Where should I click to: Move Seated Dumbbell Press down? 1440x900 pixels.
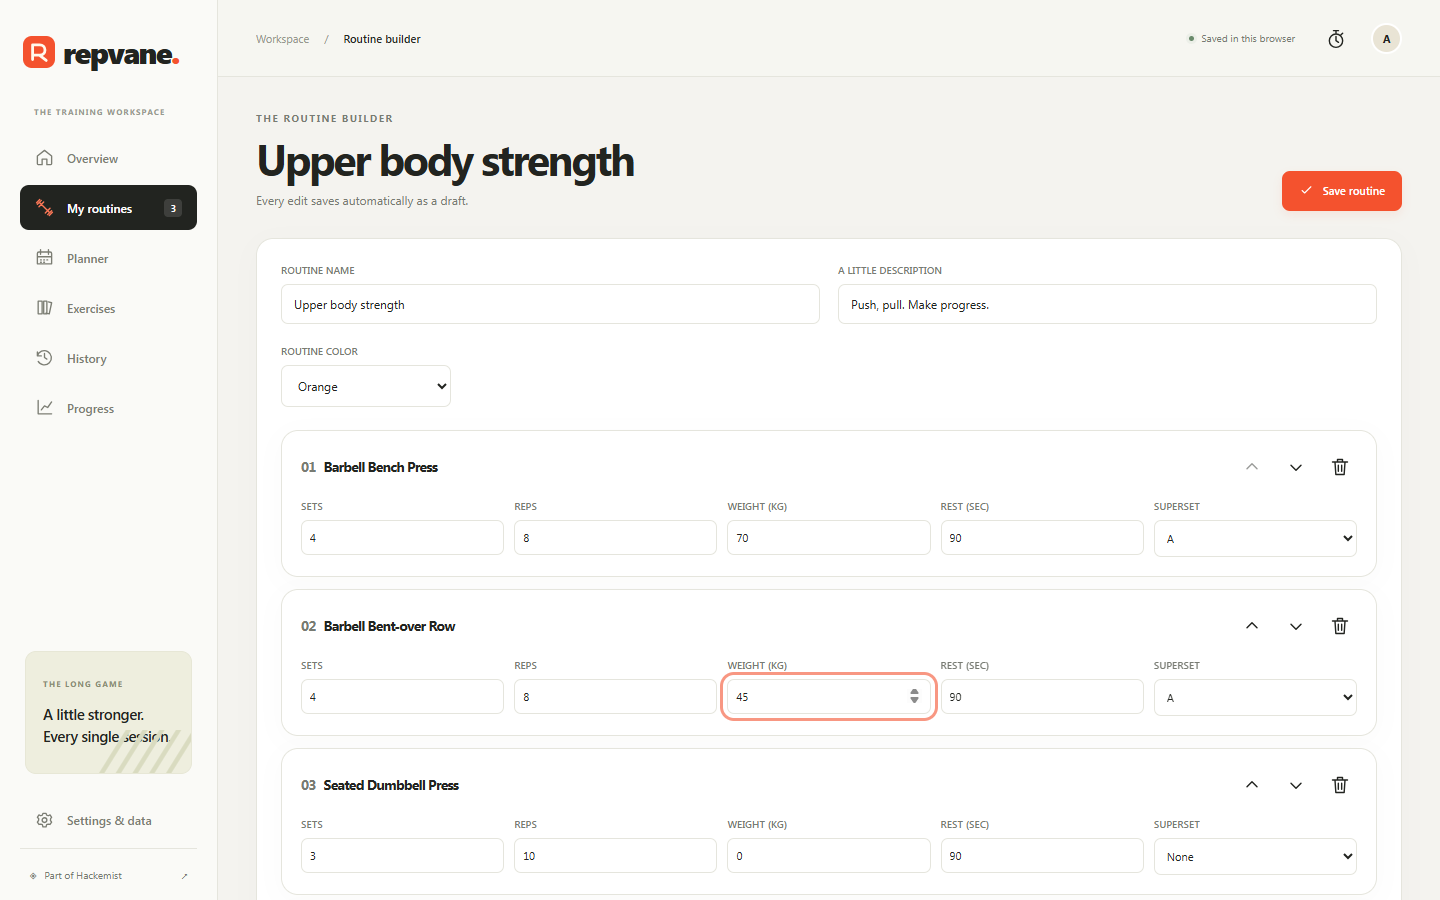pos(1296,785)
